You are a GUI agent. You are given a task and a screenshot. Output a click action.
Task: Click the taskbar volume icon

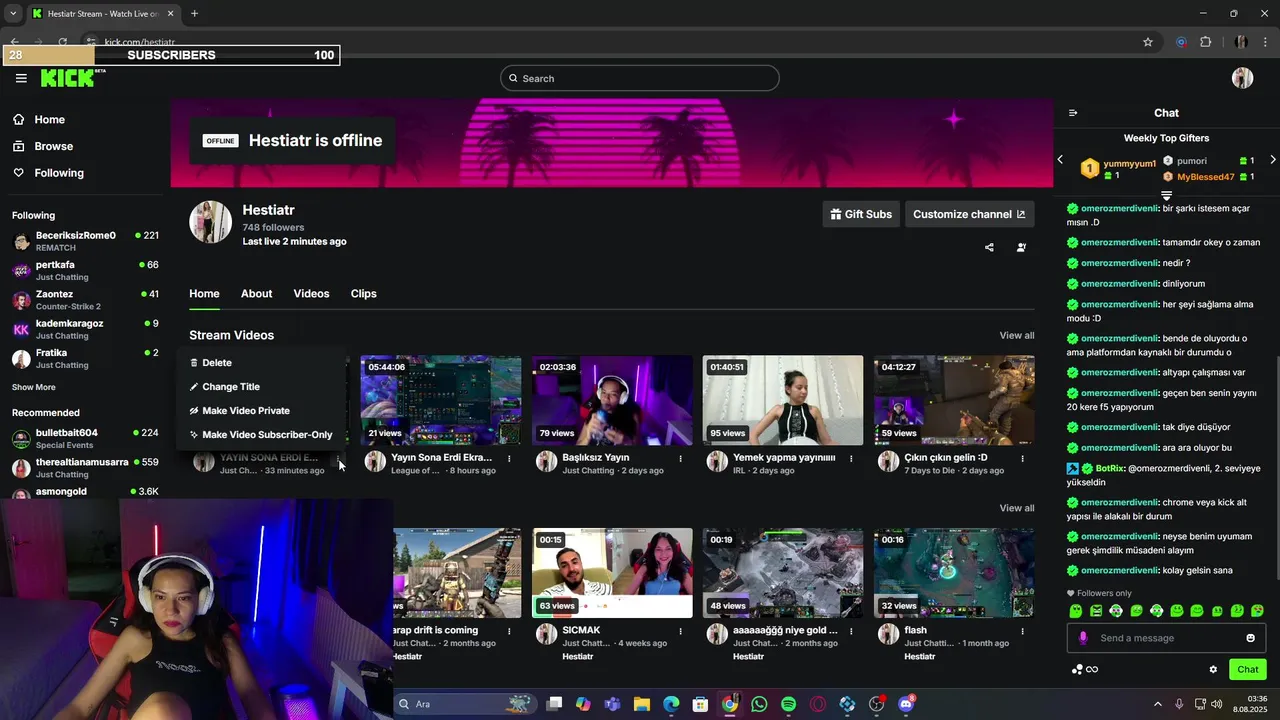1216,704
